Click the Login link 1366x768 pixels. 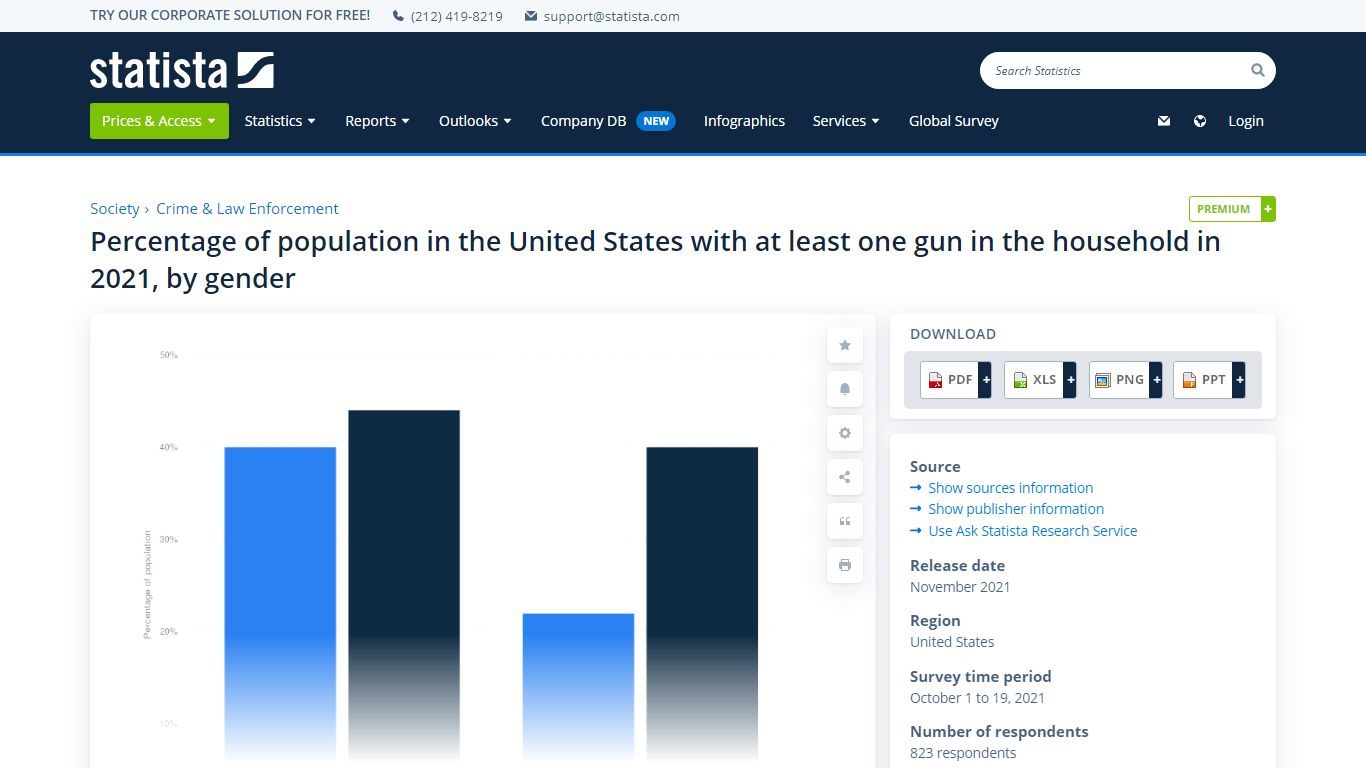(1246, 121)
